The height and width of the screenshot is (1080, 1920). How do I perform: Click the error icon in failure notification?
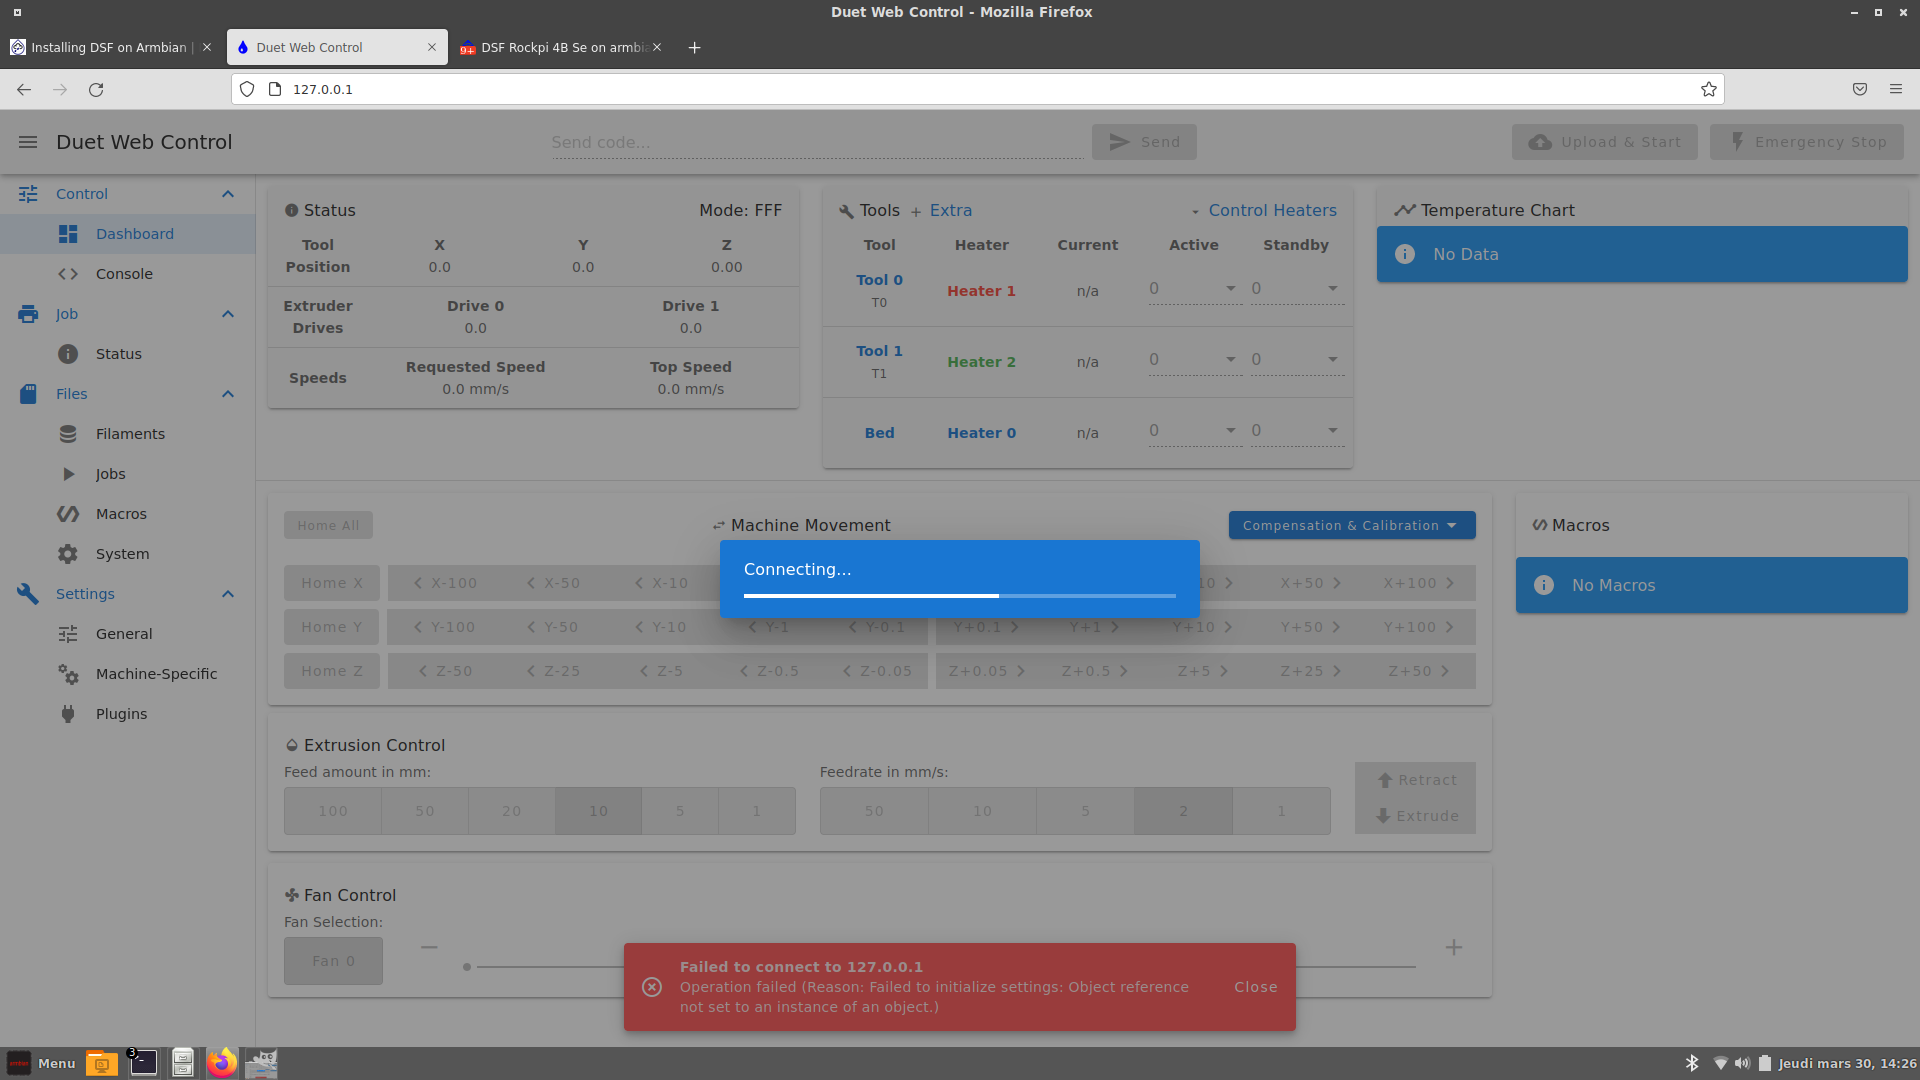652,987
